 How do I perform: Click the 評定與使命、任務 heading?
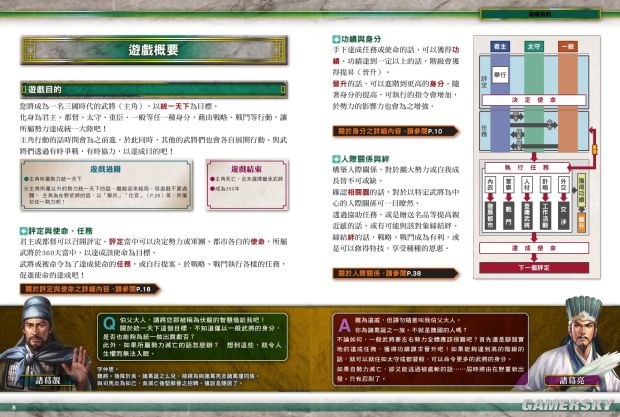tap(60, 231)
